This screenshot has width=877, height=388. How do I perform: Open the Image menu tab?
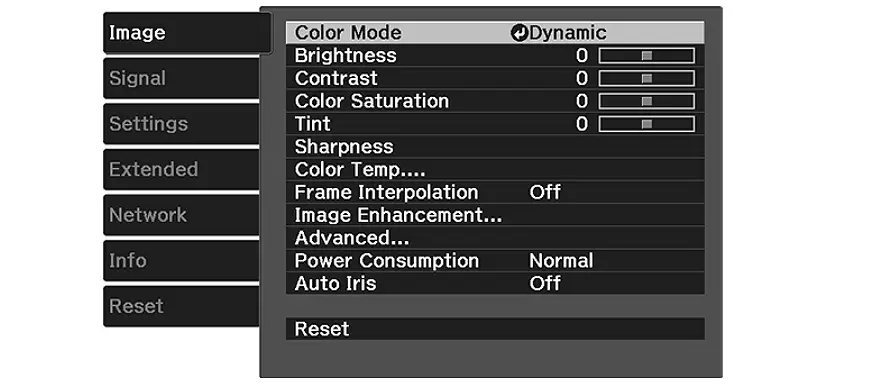187,33
